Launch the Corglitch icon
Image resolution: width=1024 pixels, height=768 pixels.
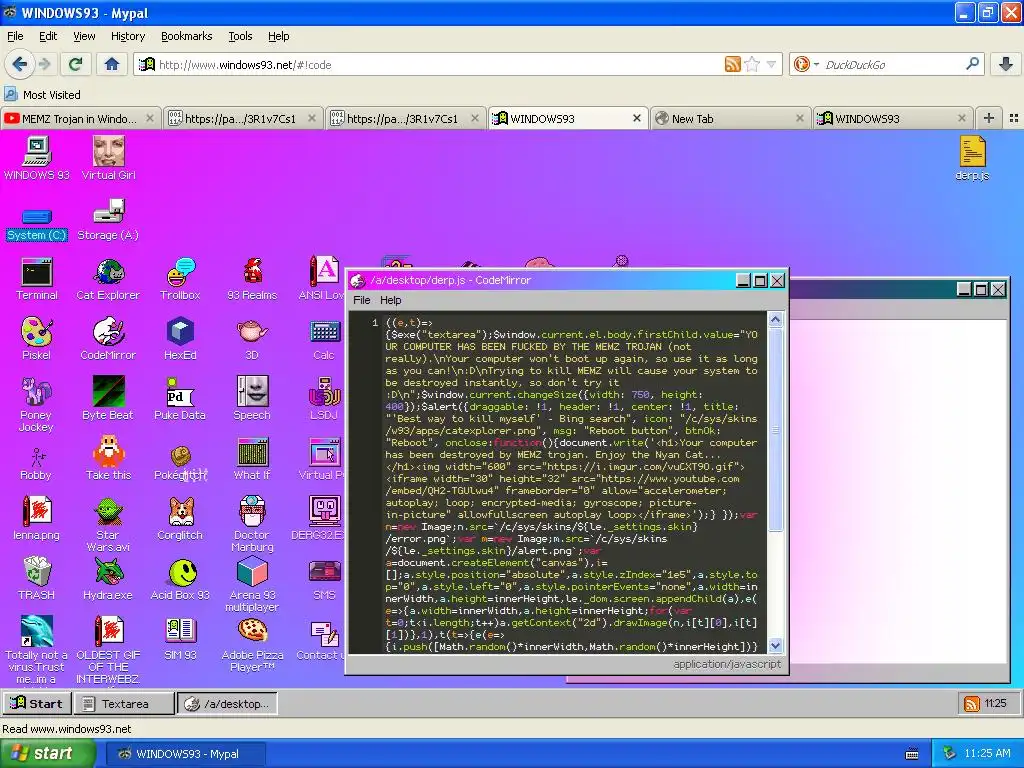180,519
